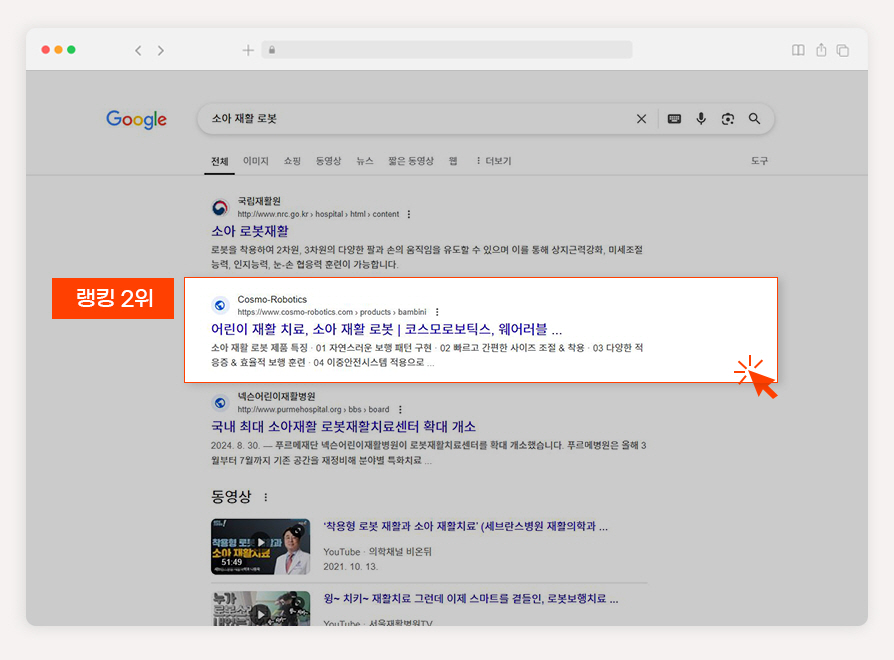The image size is (894, 660).
Task: Open 소아 로봇재활 result link
Action: pos(250,231)
